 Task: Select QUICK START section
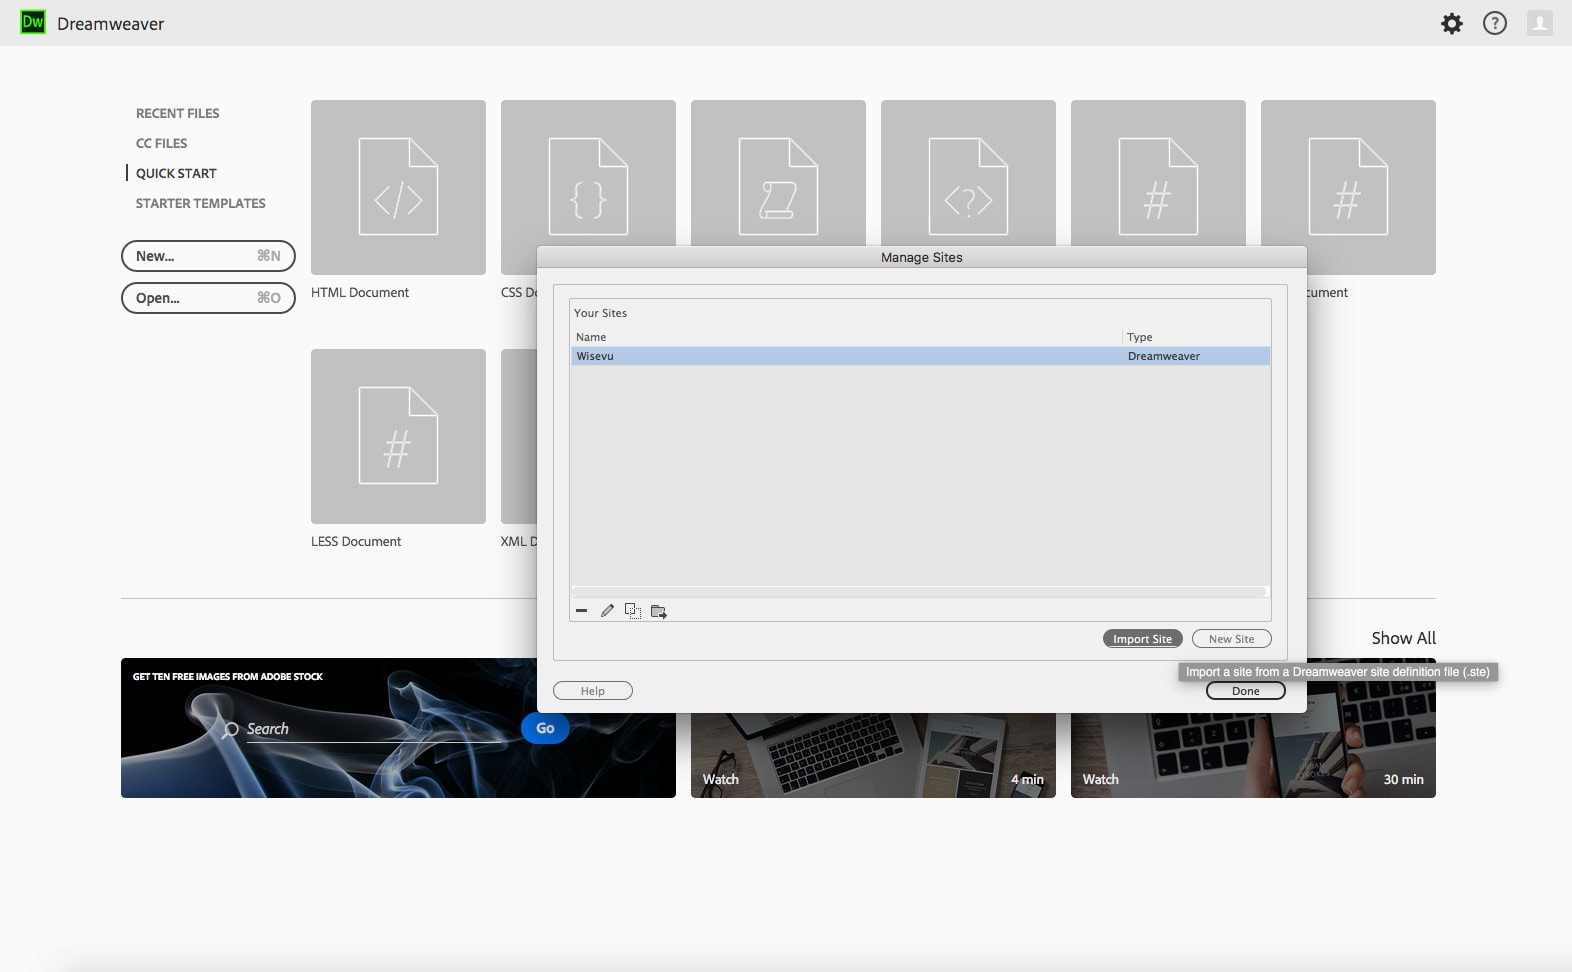[x=176, y=173]
